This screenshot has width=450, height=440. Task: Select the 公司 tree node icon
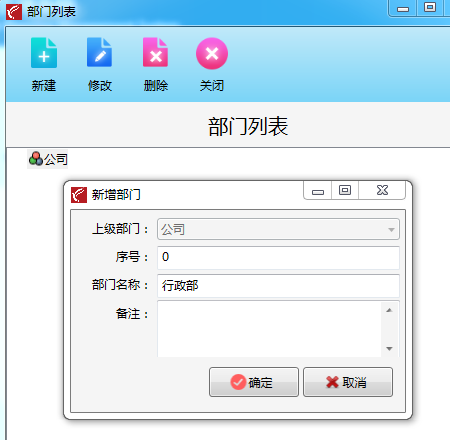coord(36,159)
